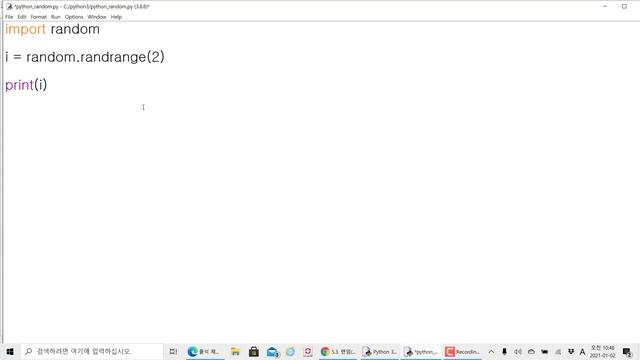640x360 pixels.
Task: Open the File menu
Action: coord(9,17)
